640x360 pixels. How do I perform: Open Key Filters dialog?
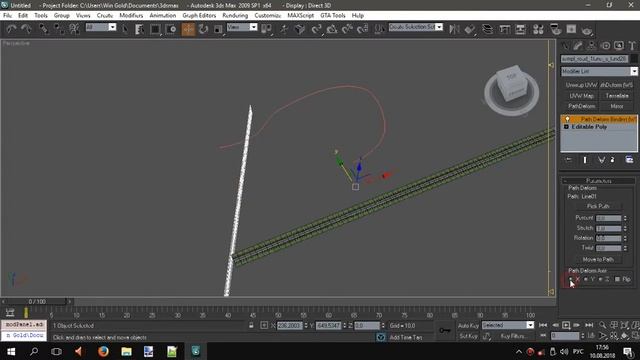point(513,336)
